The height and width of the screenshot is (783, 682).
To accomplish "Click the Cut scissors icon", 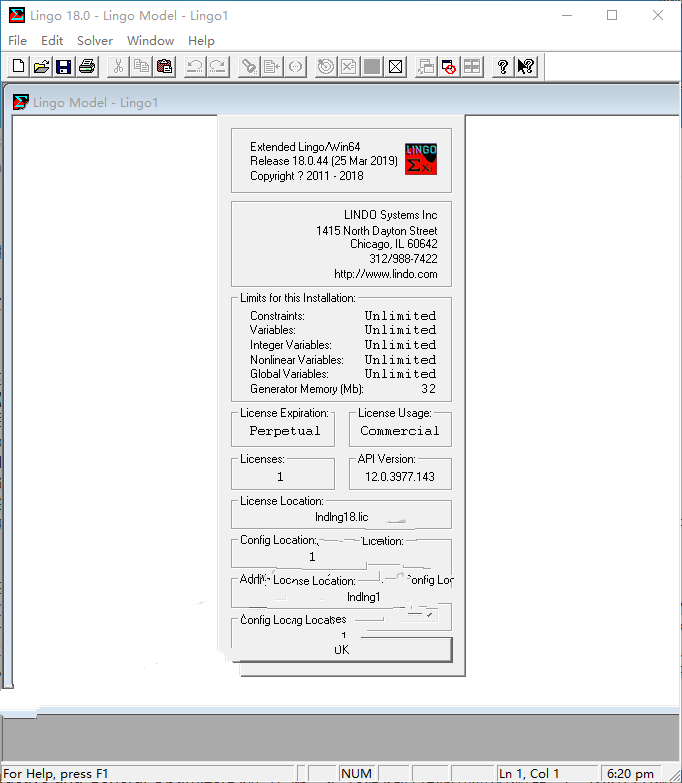I will tap(118, 66).
